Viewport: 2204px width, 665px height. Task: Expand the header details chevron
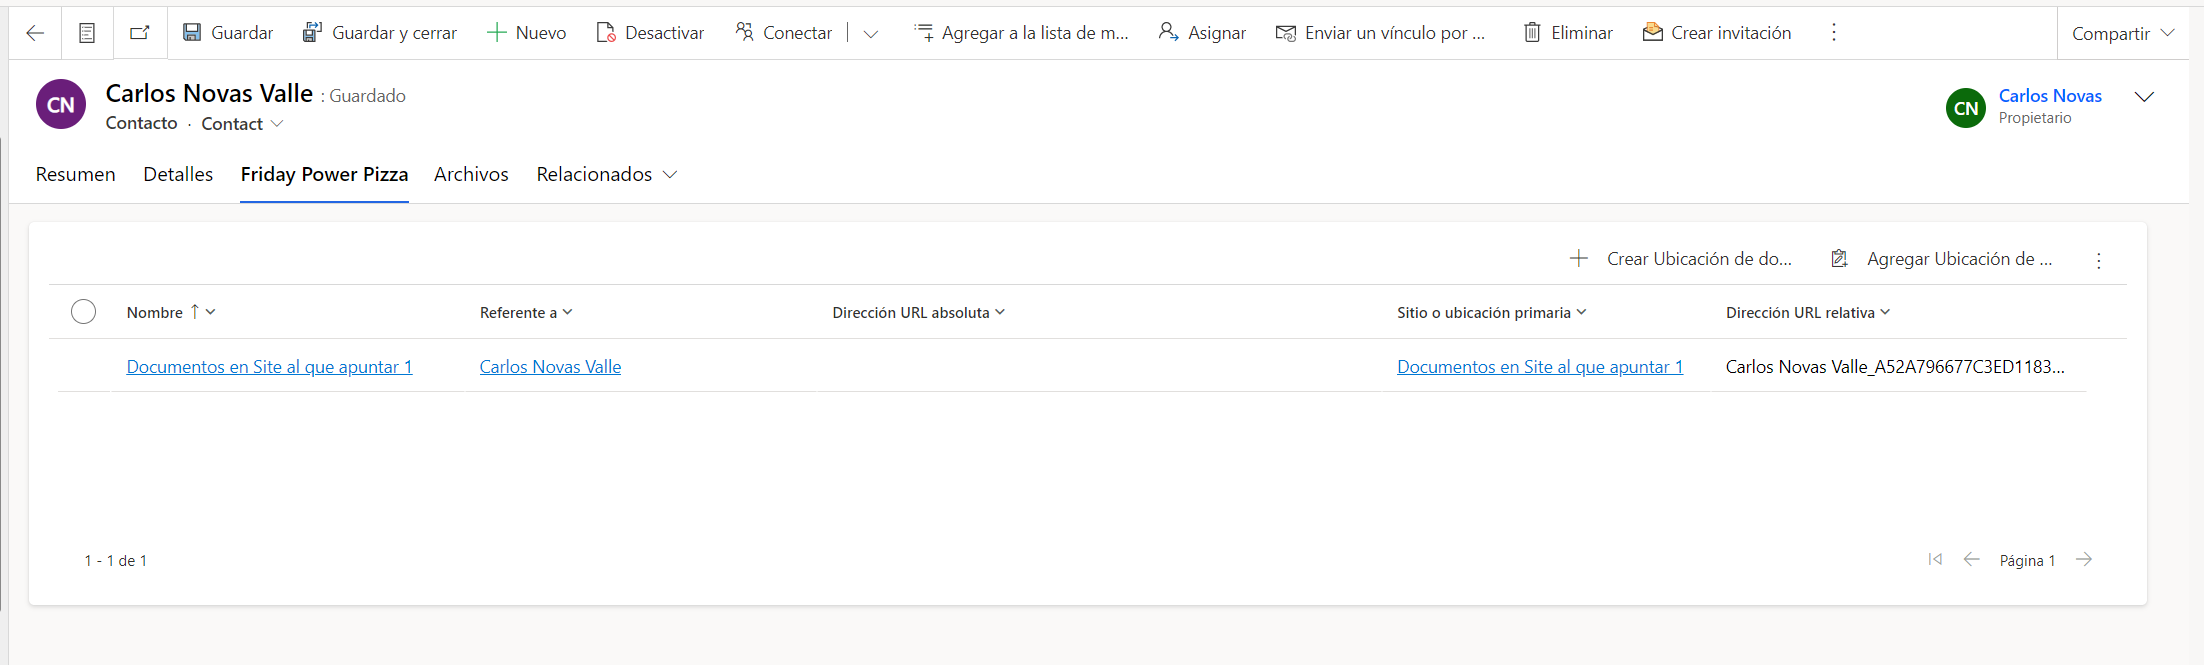2144,97
